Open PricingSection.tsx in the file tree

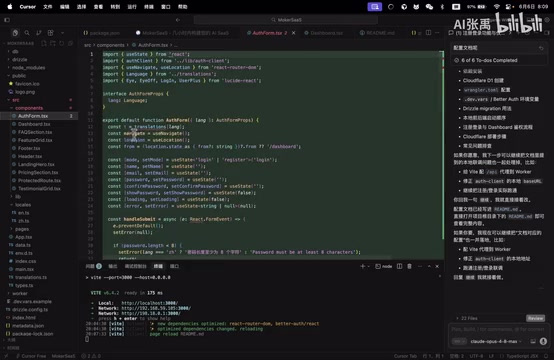click(x=38, y=172)
